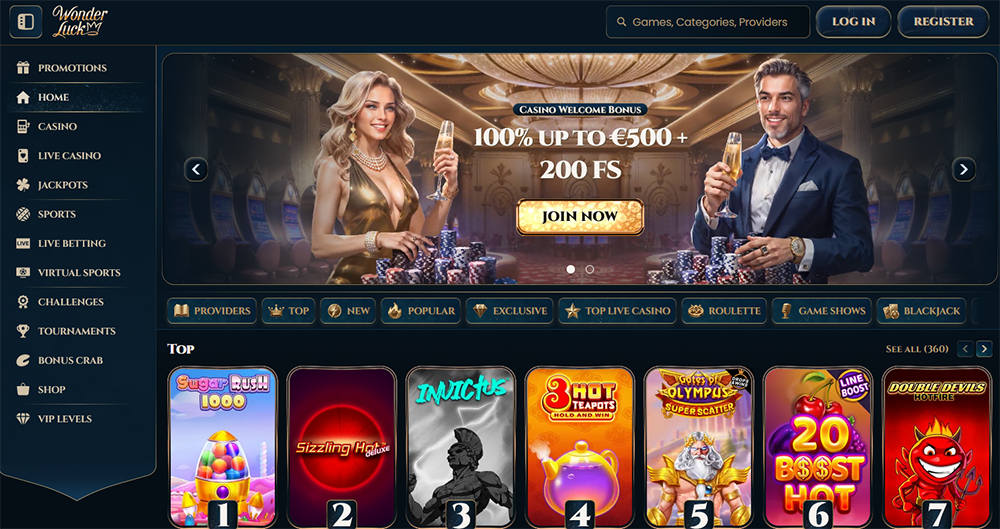The width and height of the screenshot is (1000, 529).
Task: Select the first banner slide dot
Action: pos(571,269)
